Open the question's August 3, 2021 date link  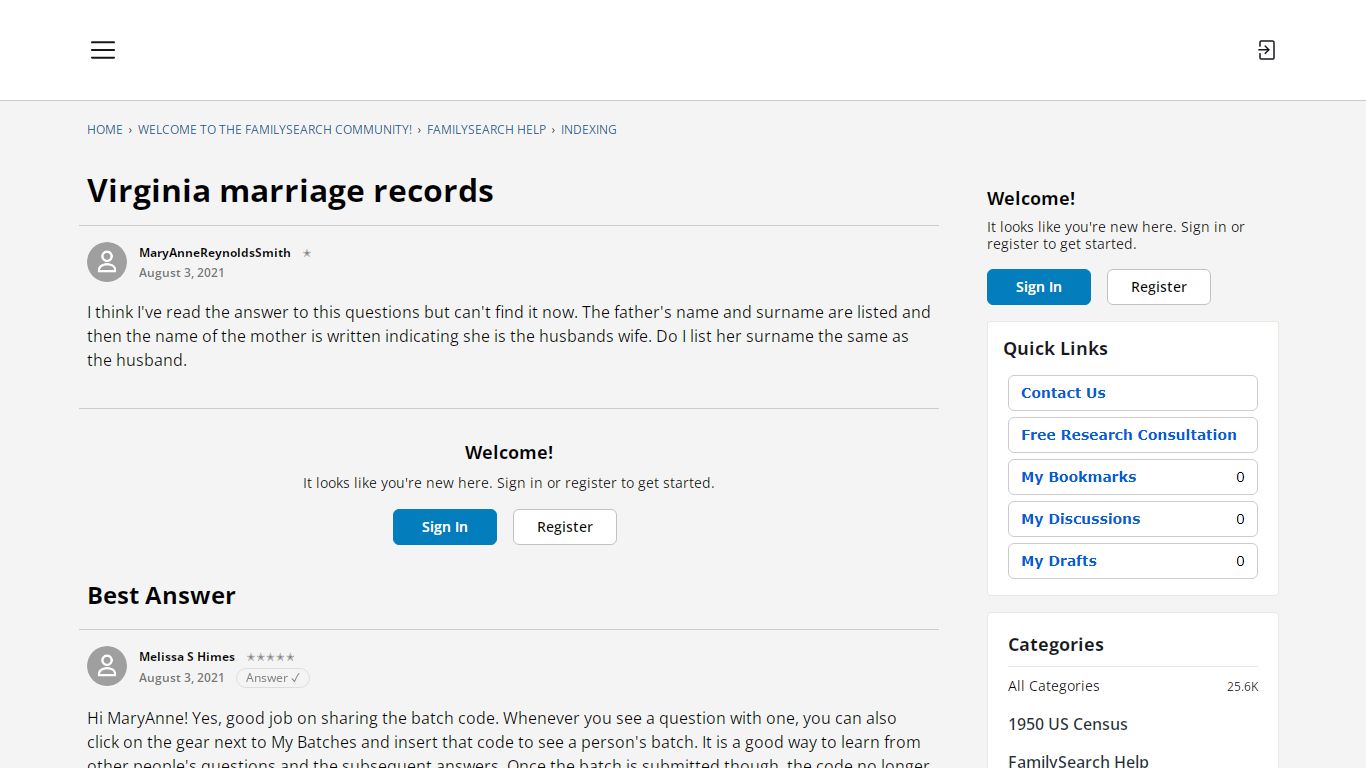pos(182,273)
